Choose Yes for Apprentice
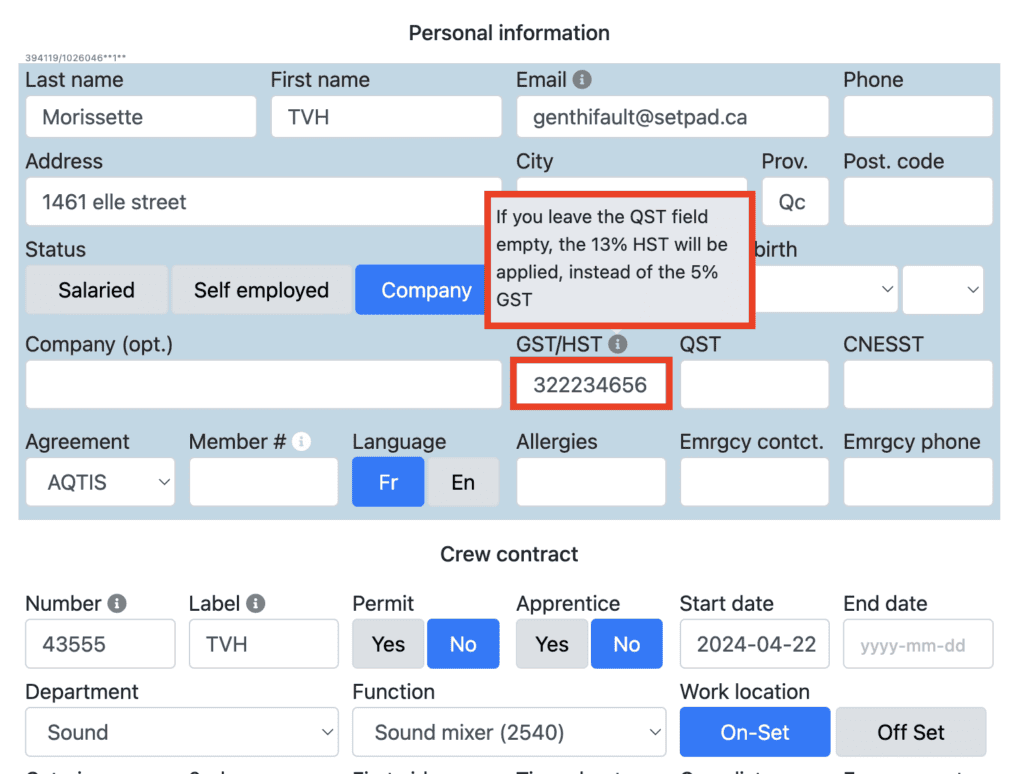 tap(552, 644)
